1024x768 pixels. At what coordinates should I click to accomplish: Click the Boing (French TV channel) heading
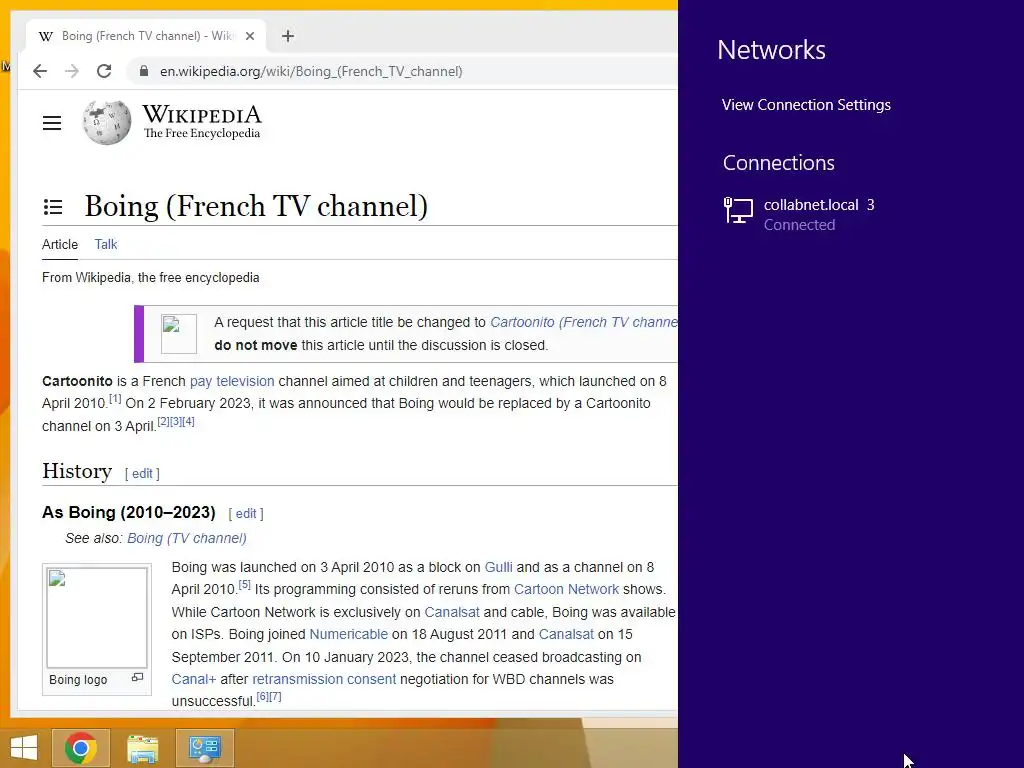[256, 206]
